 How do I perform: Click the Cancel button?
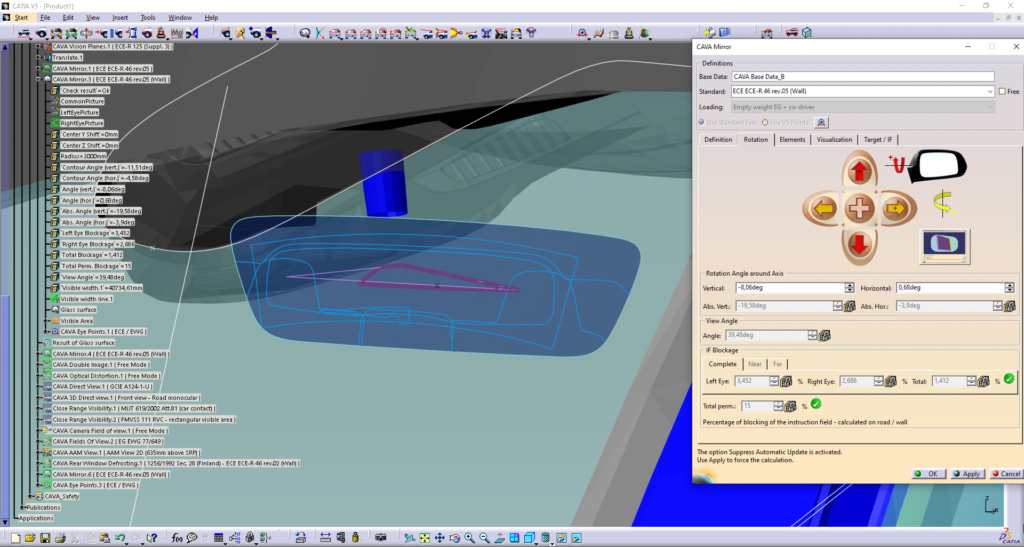pos(1005,474)
